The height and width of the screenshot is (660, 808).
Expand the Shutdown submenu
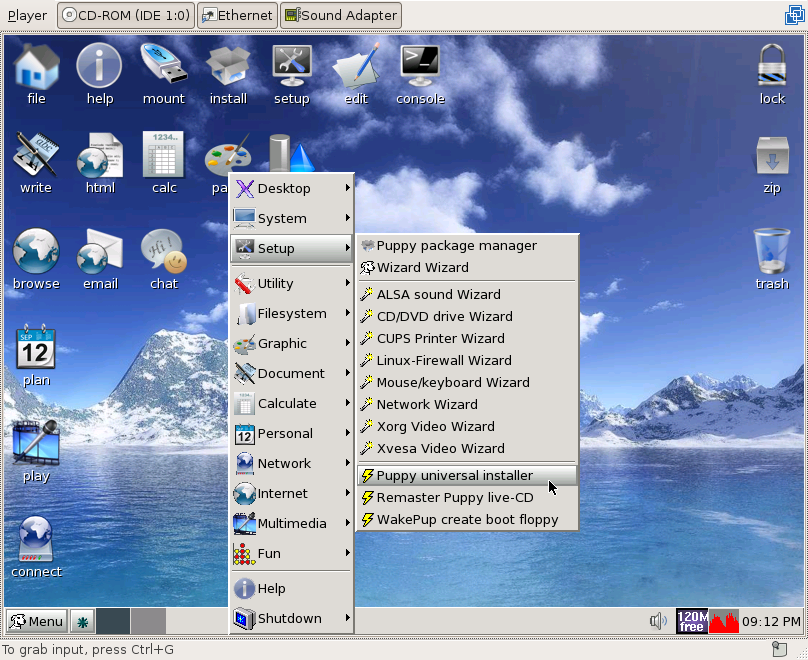click(x=292, y=618)
